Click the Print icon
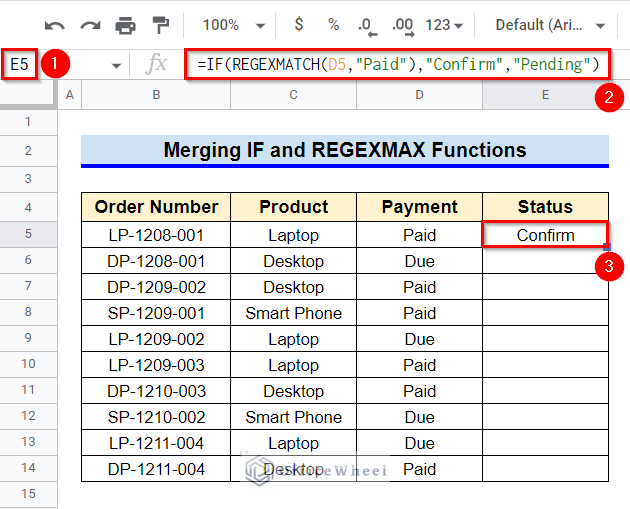The width and height of the screenshot is (630, 509). [125, 26]
